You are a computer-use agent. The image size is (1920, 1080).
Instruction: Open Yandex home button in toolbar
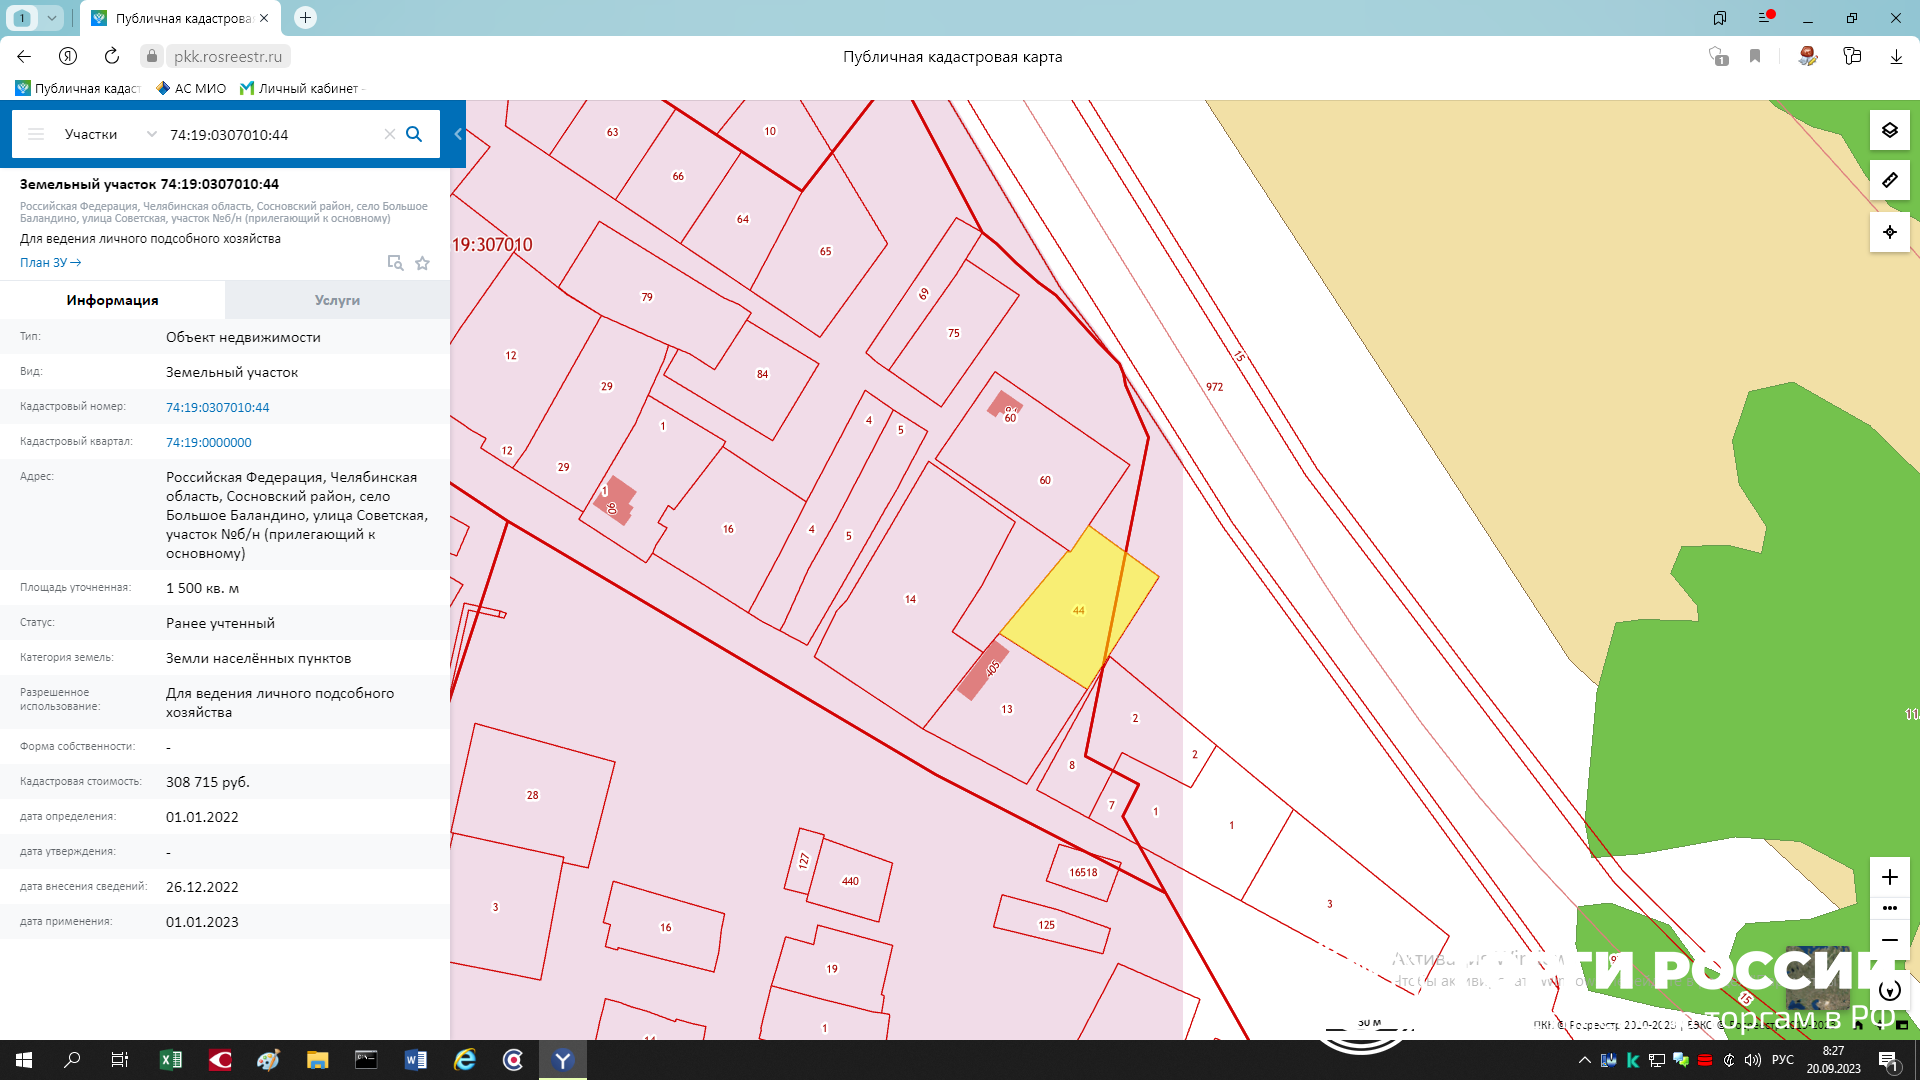68,56
